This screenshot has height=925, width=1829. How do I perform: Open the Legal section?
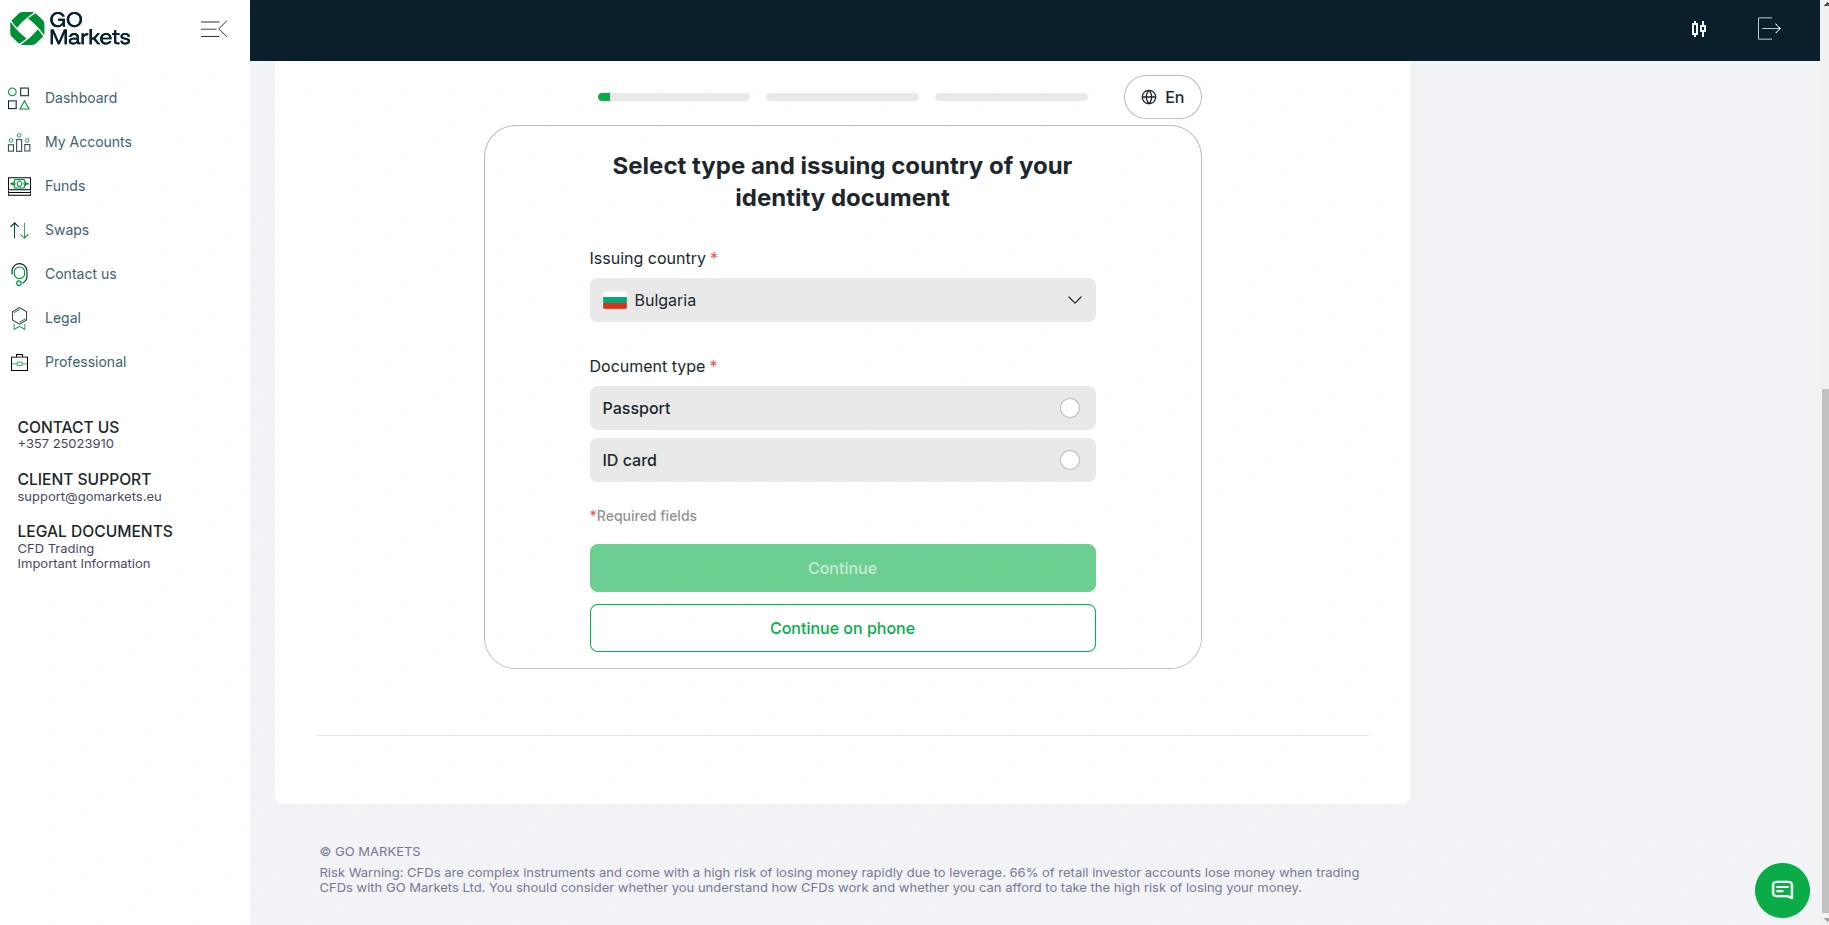coord(62,318)
